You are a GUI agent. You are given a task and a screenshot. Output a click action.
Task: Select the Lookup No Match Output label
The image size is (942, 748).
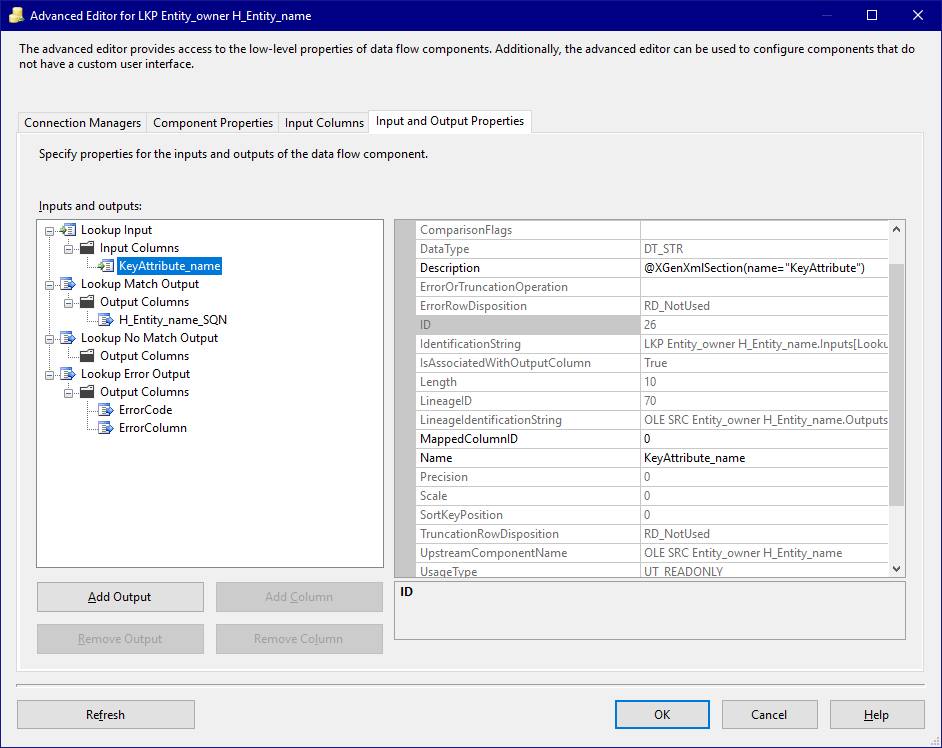pos(150,338)
